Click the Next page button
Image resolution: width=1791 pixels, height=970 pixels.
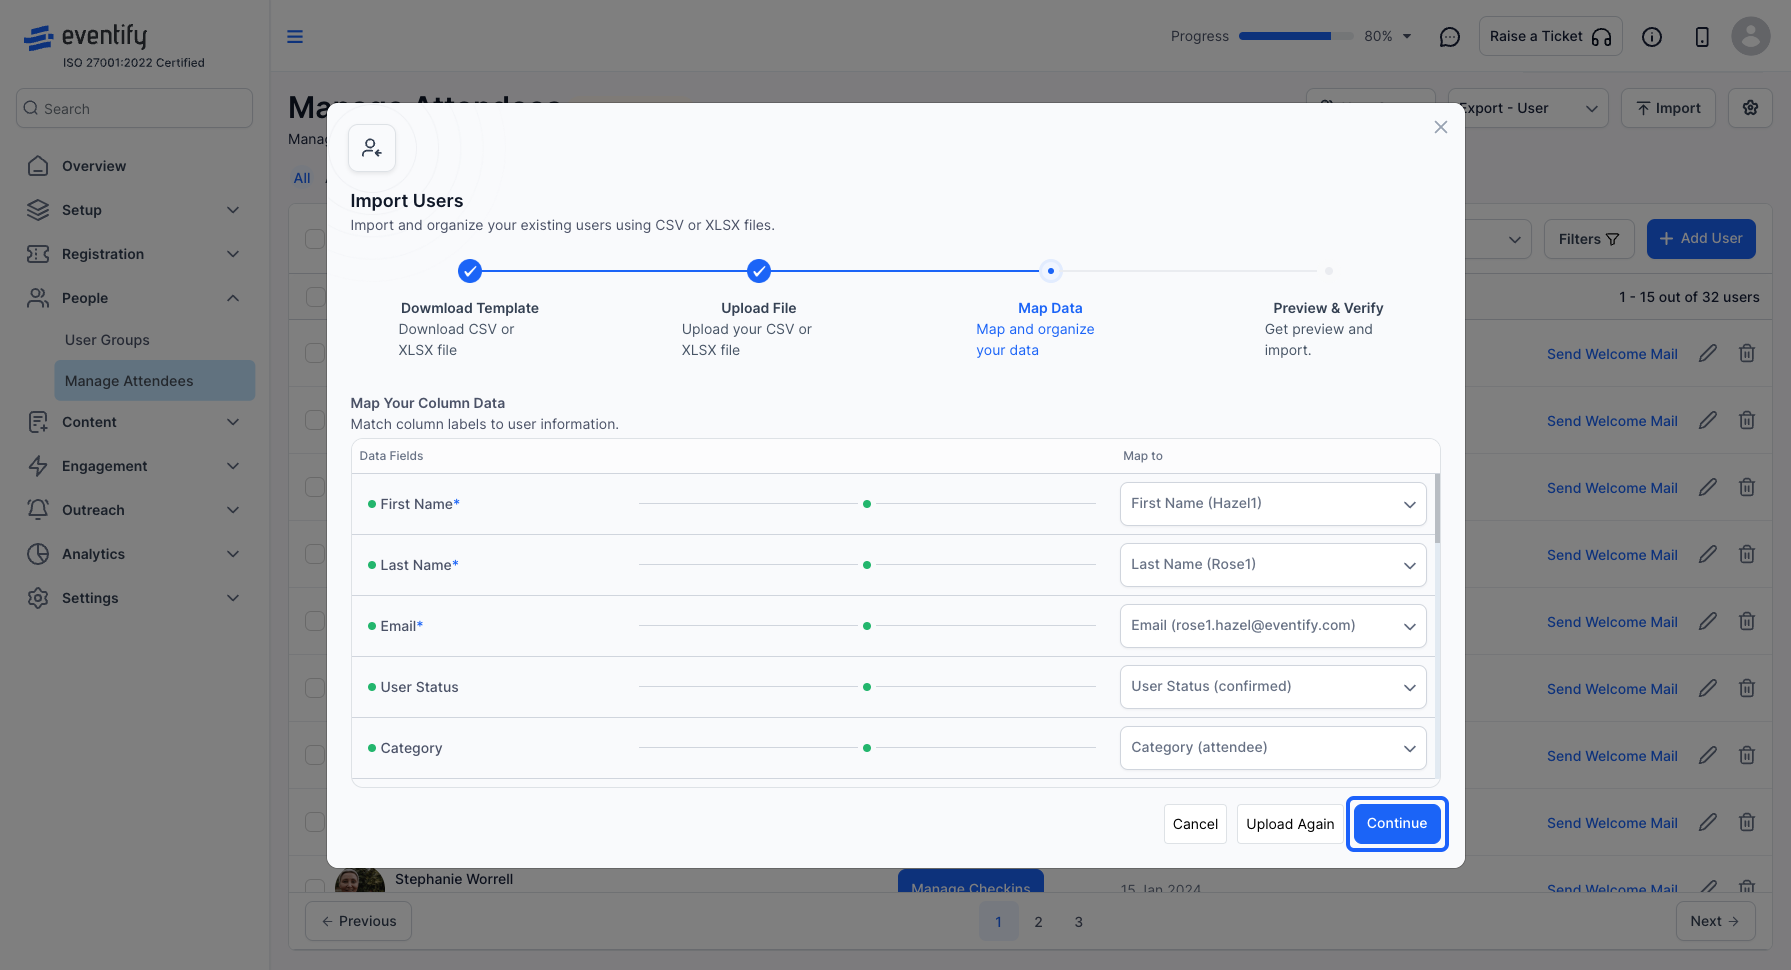[x=1716, y=921]
